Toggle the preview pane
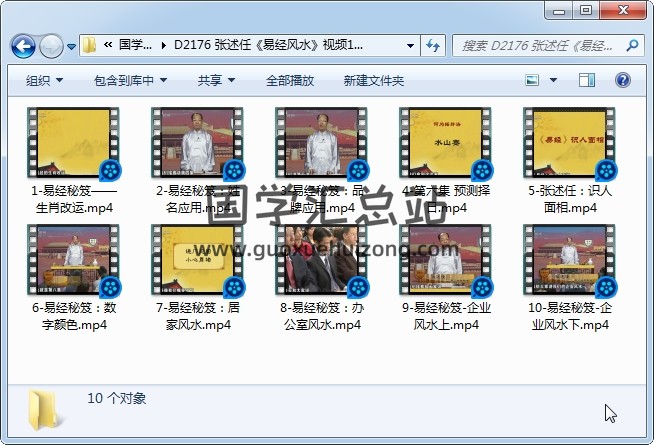 click(x=587, y=80)
